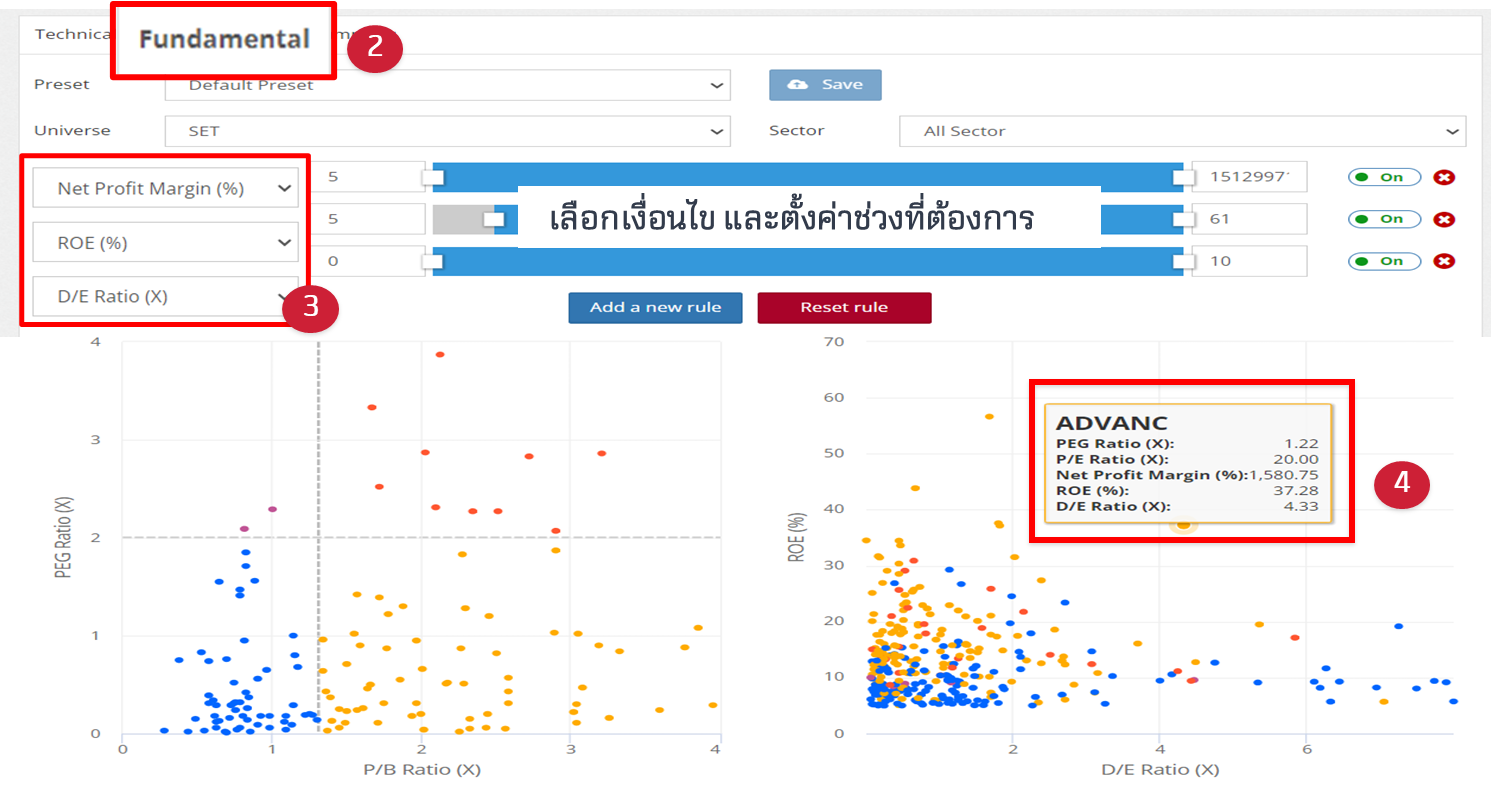Click the highlighted ADVANC data point
The height and width of the screenshot is (799, 1491).
pyautogui.click(x=1184, y=524)
